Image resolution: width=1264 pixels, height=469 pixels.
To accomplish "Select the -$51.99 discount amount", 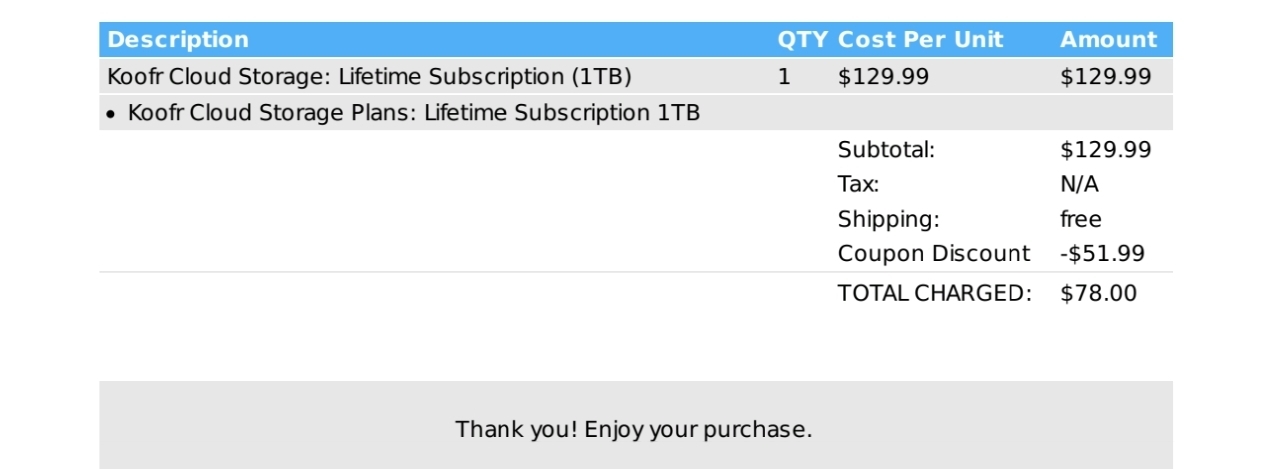I will (1102, 254).
